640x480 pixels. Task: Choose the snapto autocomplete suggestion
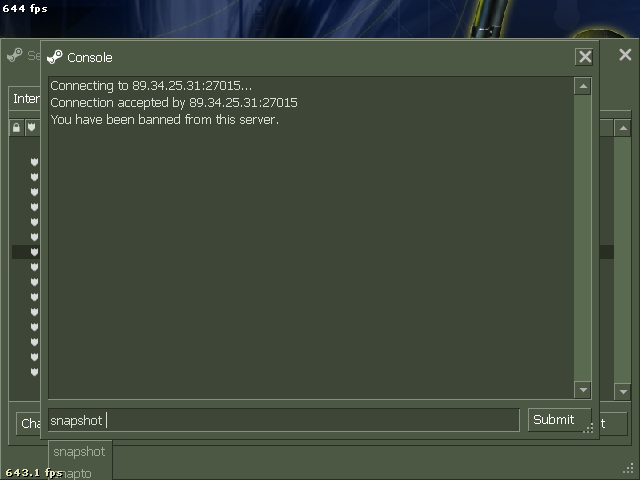79,473
